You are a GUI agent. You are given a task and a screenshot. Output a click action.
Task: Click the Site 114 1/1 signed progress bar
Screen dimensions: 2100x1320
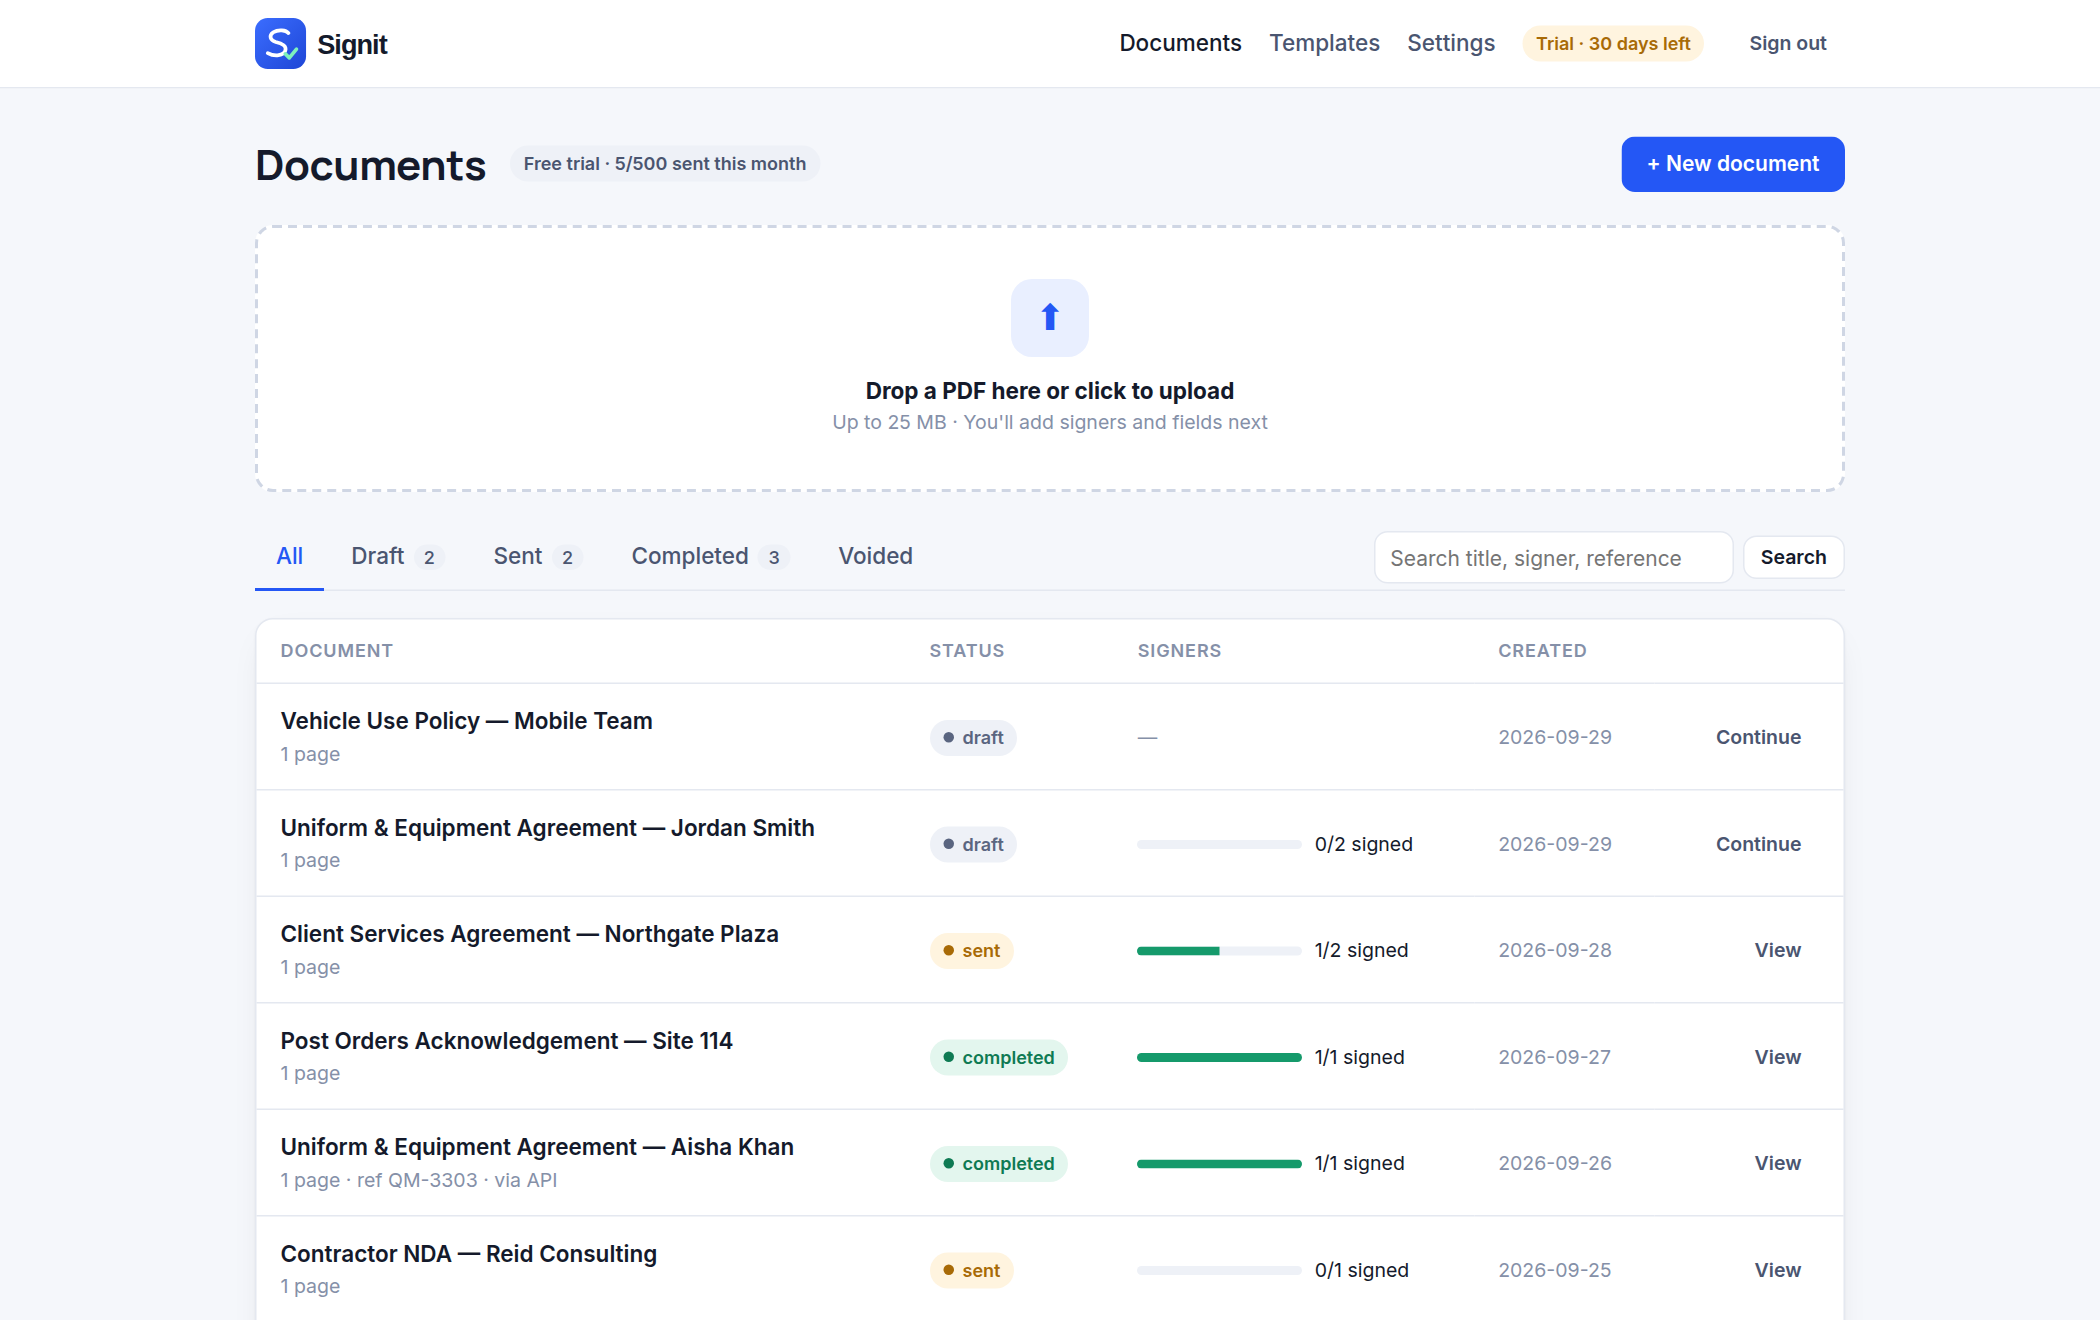(1219, 1057)
